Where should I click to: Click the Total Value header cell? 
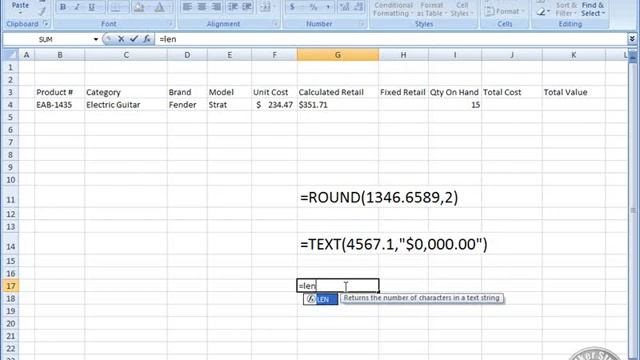pyautogui.click(x=573, y=92)
